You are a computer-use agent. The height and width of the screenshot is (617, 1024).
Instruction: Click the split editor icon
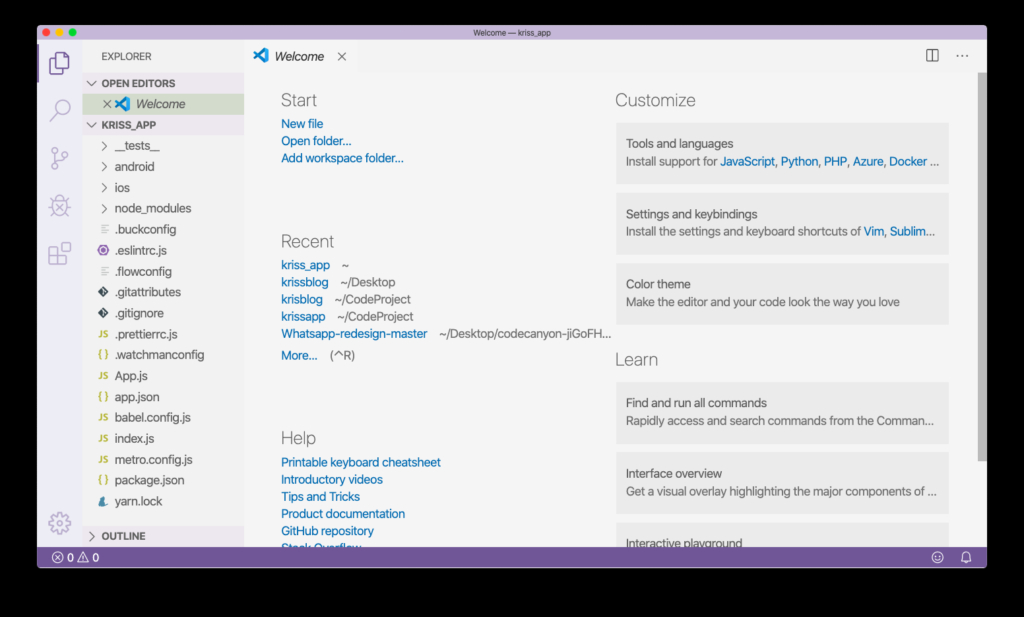932,56
